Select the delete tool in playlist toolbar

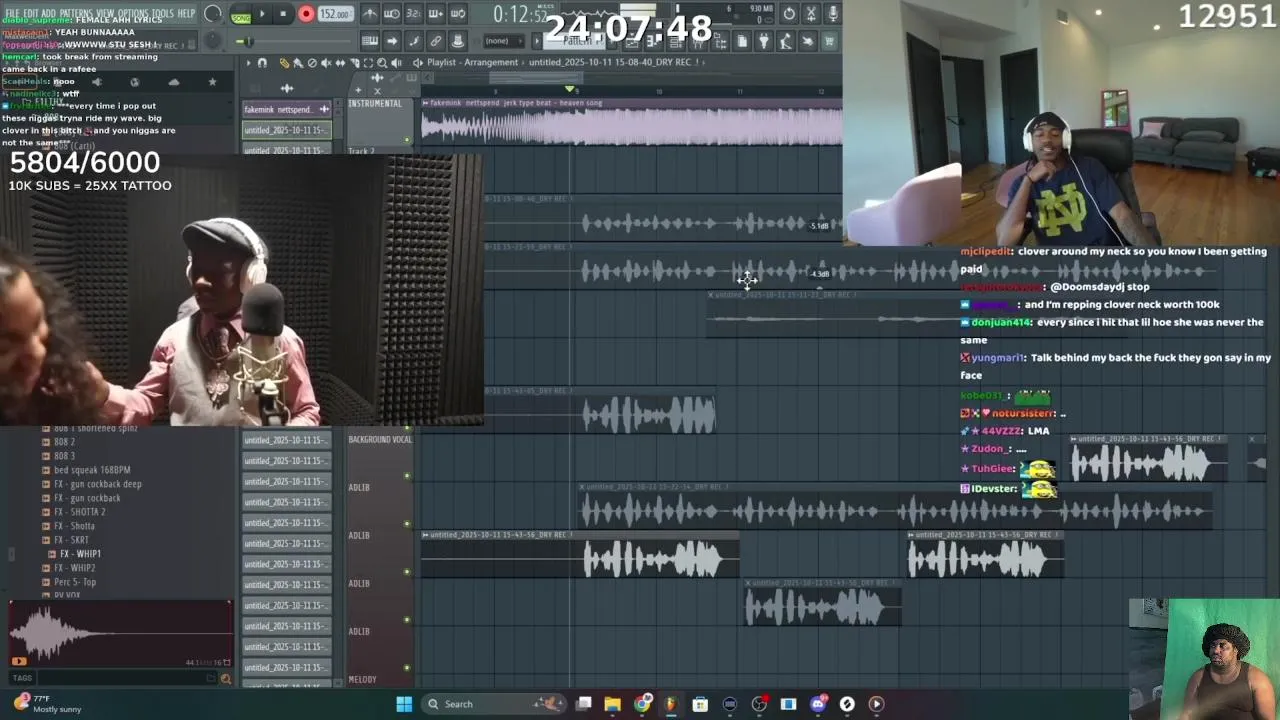click(312, 62)
